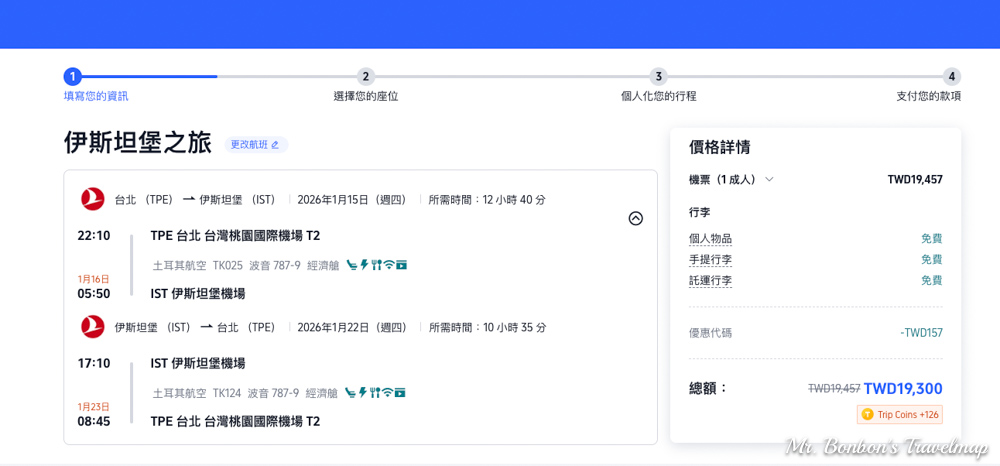Go to step 3 個人化您的行程

pyautogui.click(x=658, y=77)
